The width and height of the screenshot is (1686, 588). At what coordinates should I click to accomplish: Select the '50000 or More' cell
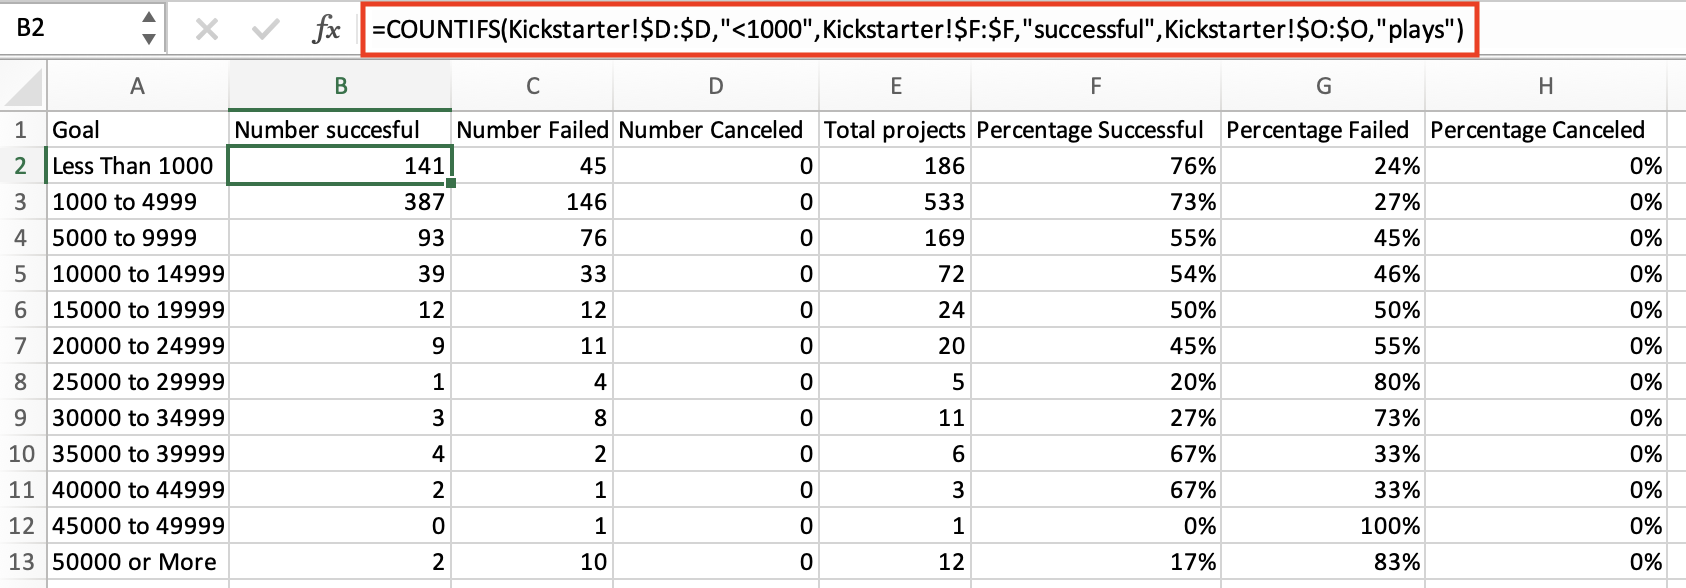tap(137, 561)
